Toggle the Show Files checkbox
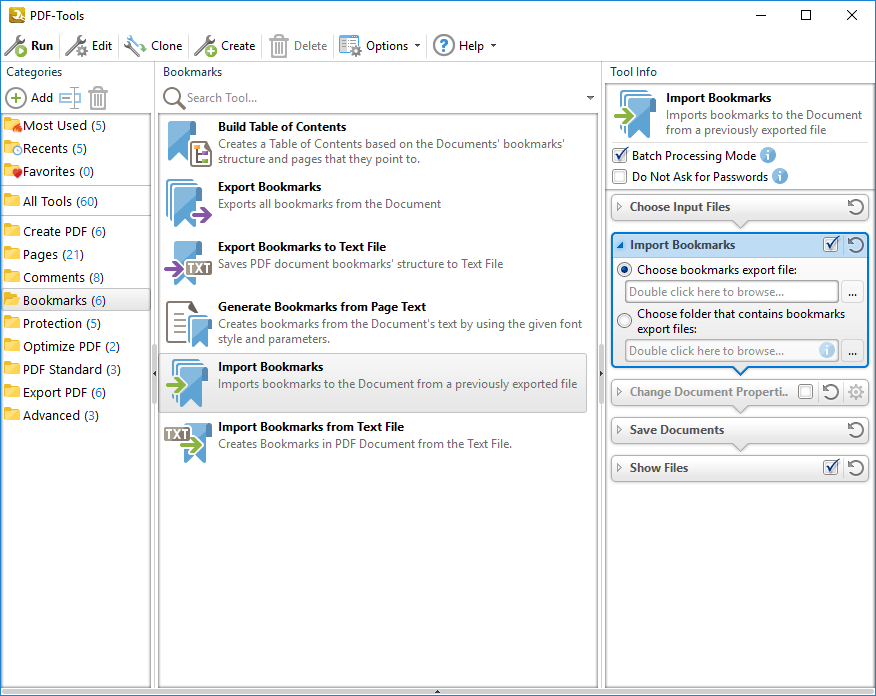The height and width of the screenshot is (696, 876). point(831,467)
